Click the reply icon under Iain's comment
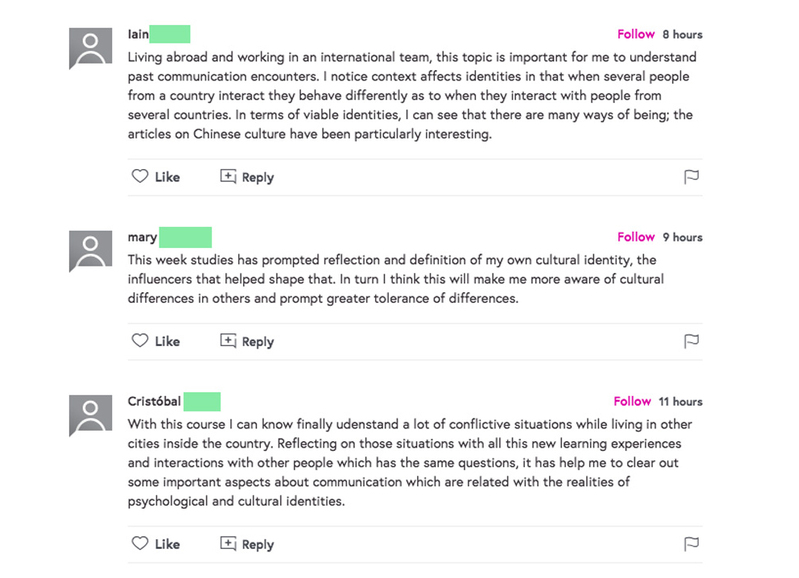Screen dimensions: 799x578 [x=228, y=177]
